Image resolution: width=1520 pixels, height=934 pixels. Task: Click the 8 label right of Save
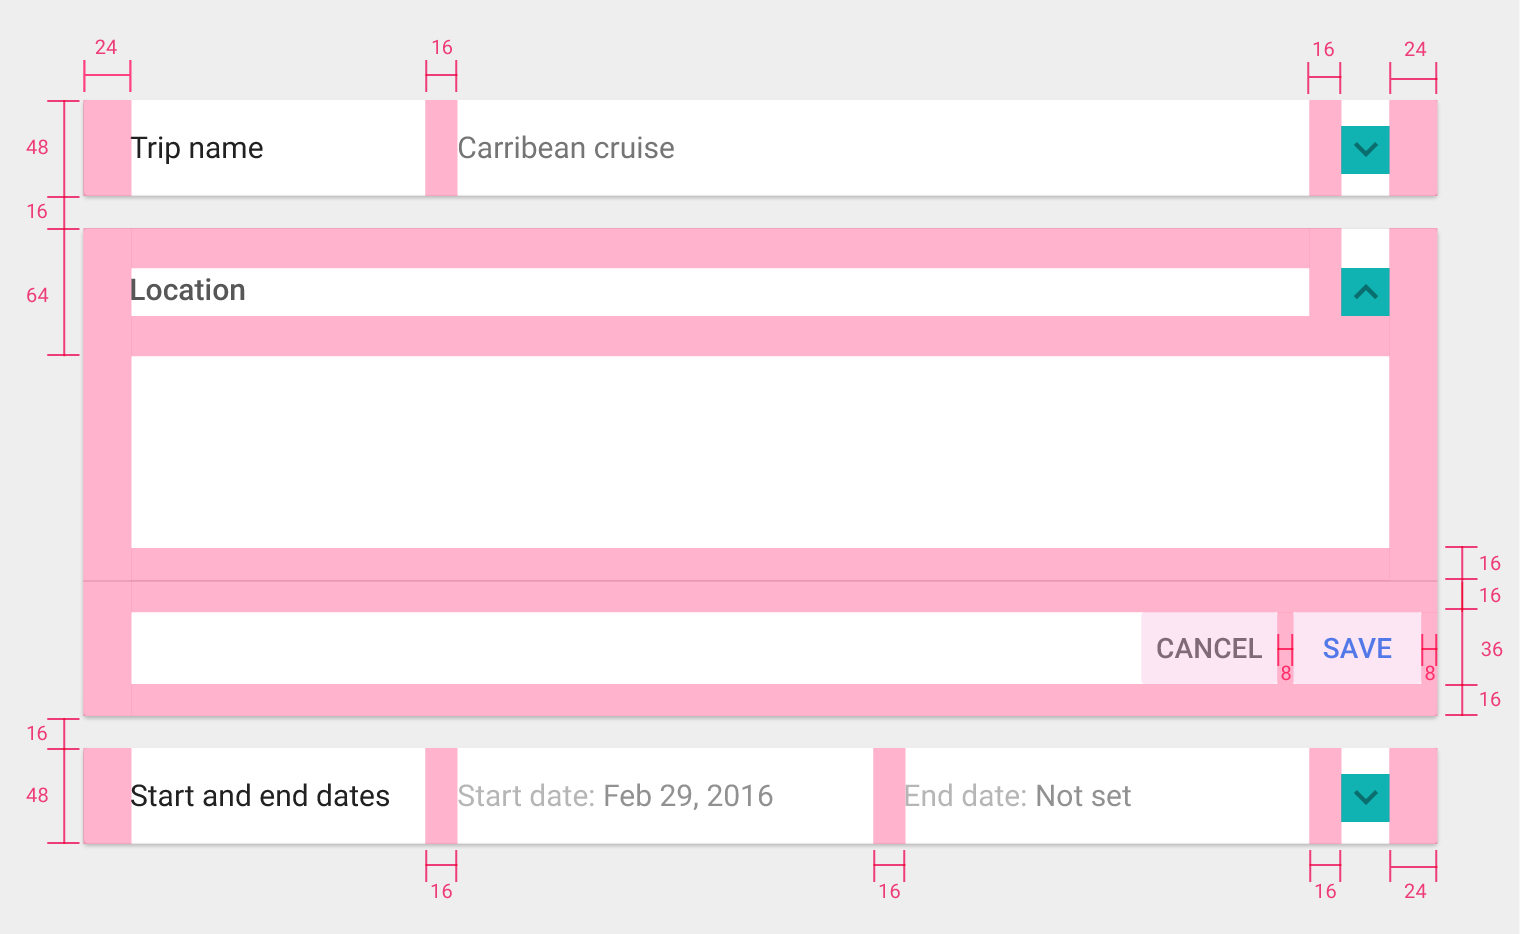(1430, 674)
